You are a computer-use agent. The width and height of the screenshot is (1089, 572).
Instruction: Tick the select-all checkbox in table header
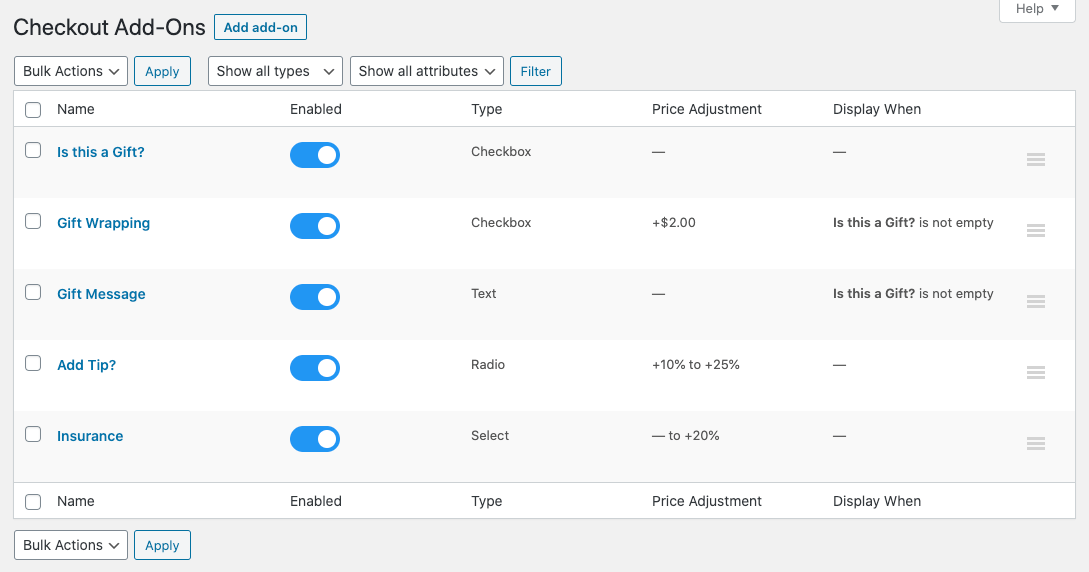[33, 110]
